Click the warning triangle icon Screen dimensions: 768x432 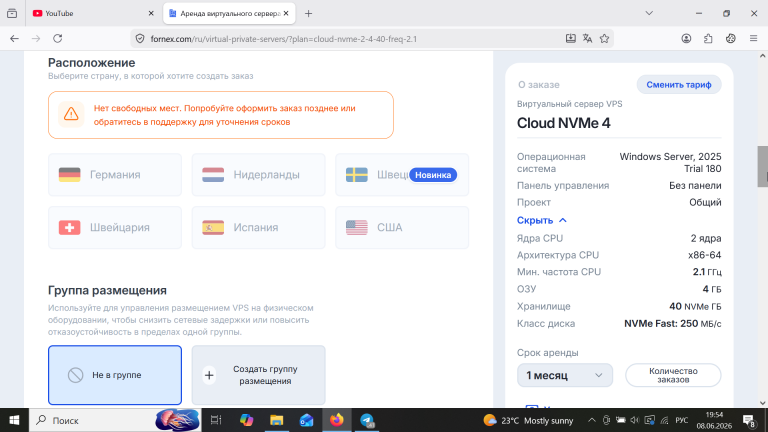[71, 114]
